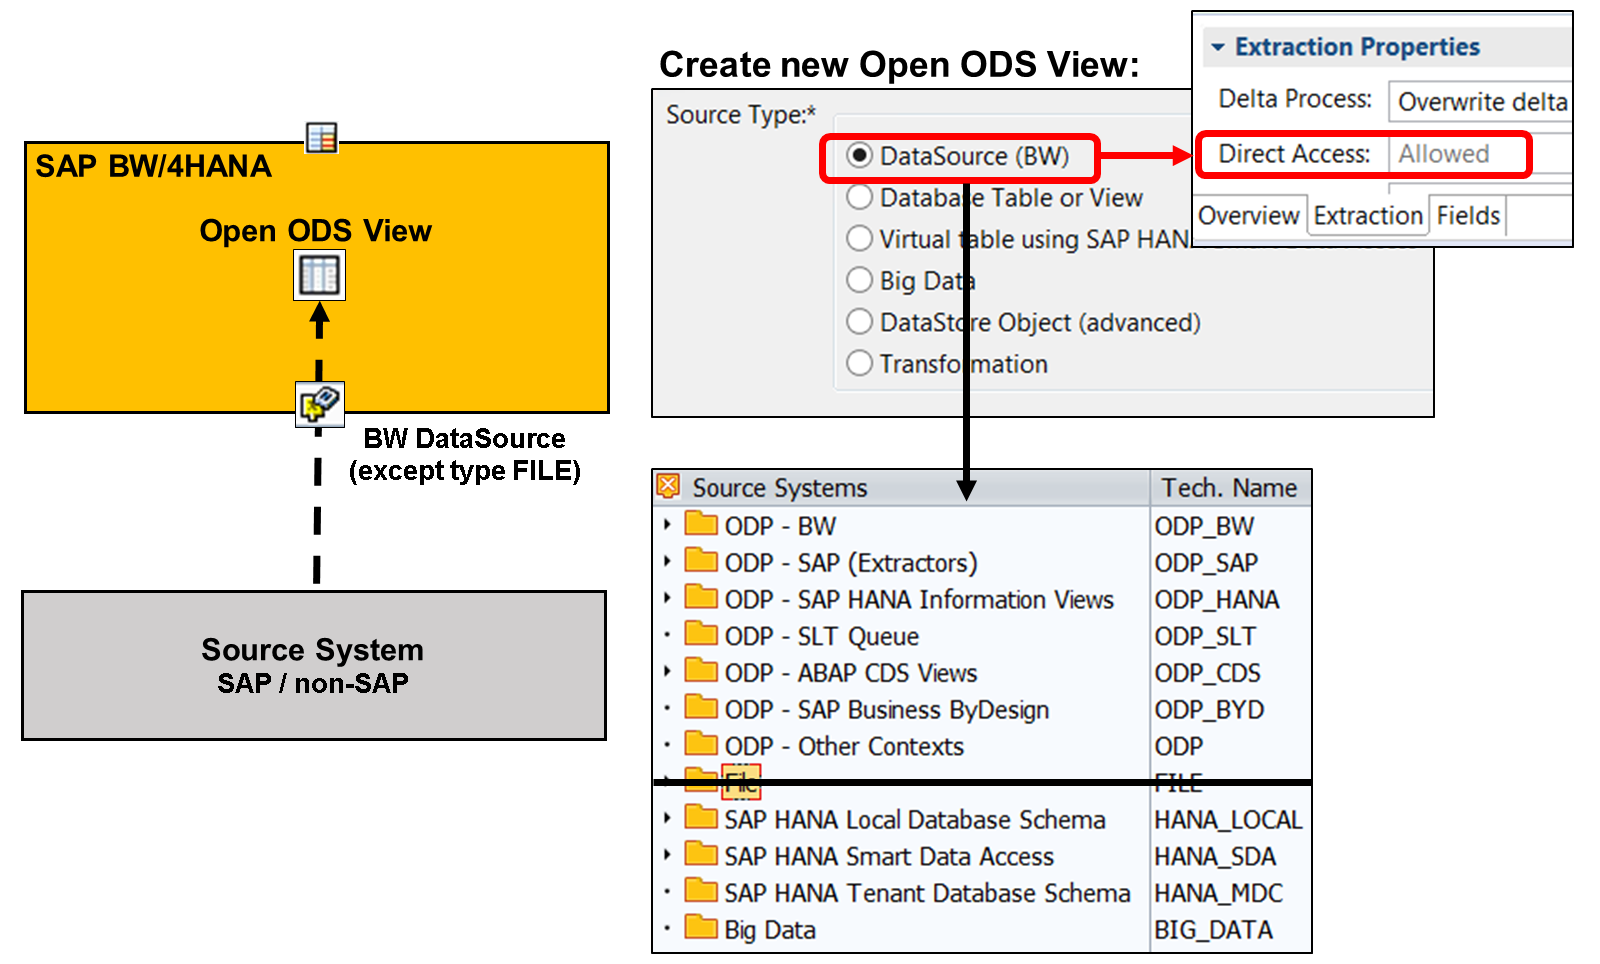Choose Virtual table using SAP HANA option
Viewport: 1600px width, 964px height.
[859, 239]
